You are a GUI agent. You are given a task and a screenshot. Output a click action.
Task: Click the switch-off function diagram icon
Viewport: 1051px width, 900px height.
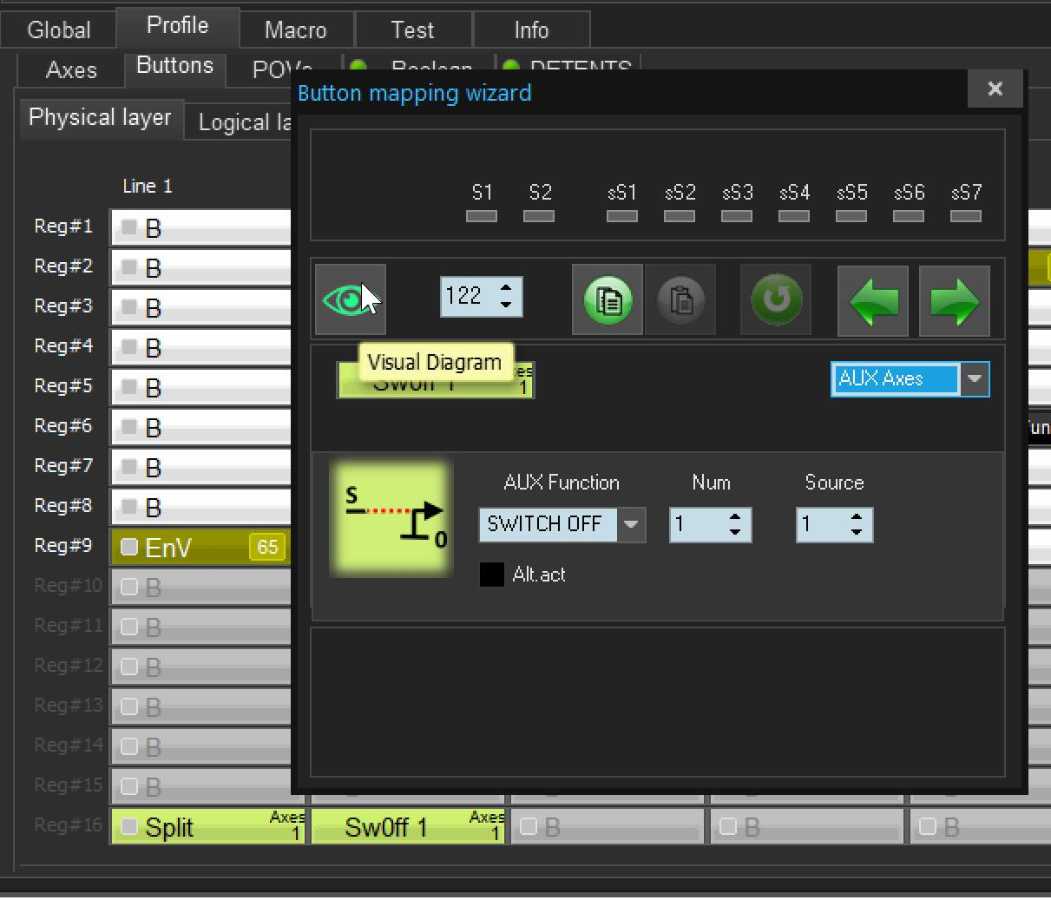(391, 518)
